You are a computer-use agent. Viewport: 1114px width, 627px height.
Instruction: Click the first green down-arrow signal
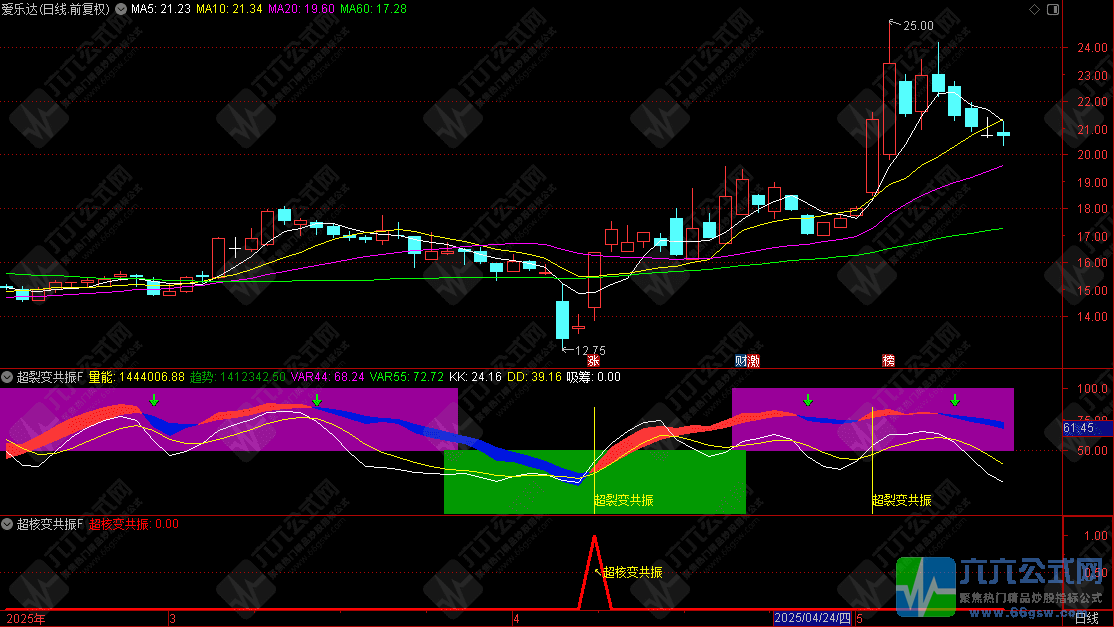153,401
